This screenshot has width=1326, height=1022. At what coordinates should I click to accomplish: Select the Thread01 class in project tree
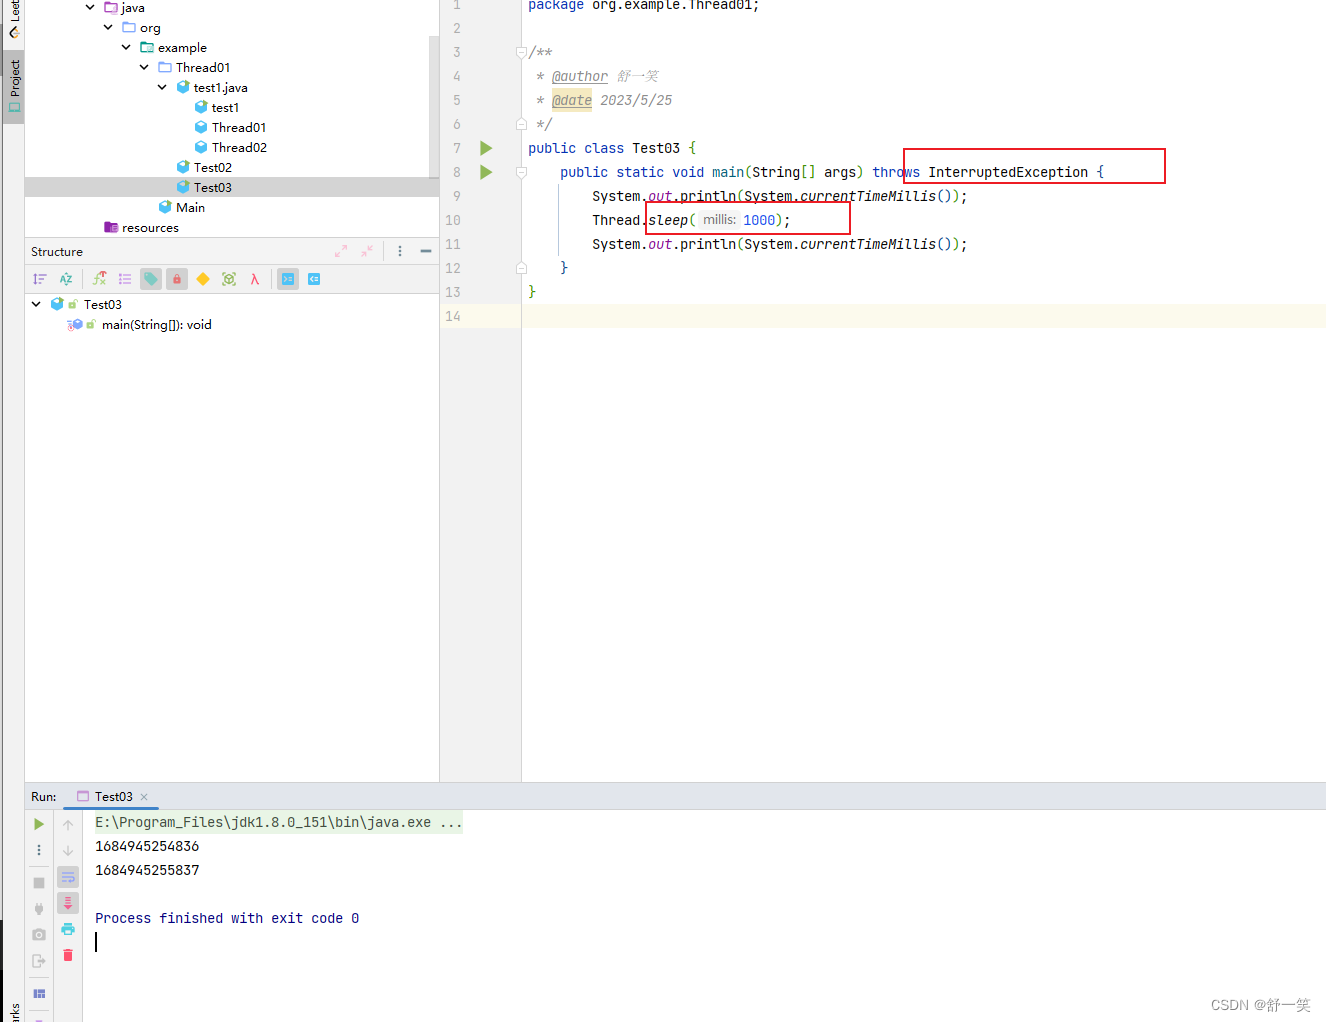tap(238, 127)
